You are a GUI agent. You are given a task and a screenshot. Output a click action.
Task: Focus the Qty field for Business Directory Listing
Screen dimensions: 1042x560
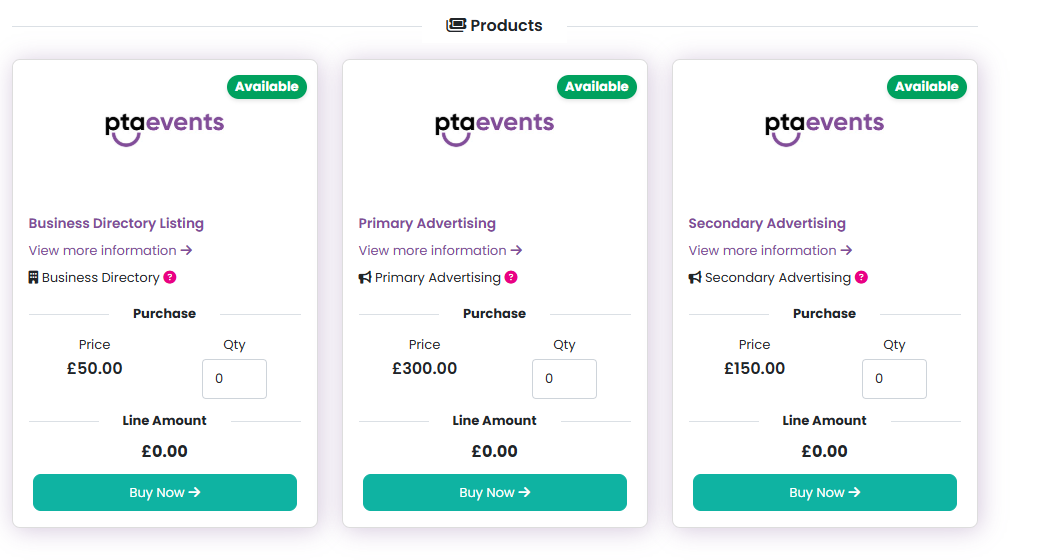point(235,379)
